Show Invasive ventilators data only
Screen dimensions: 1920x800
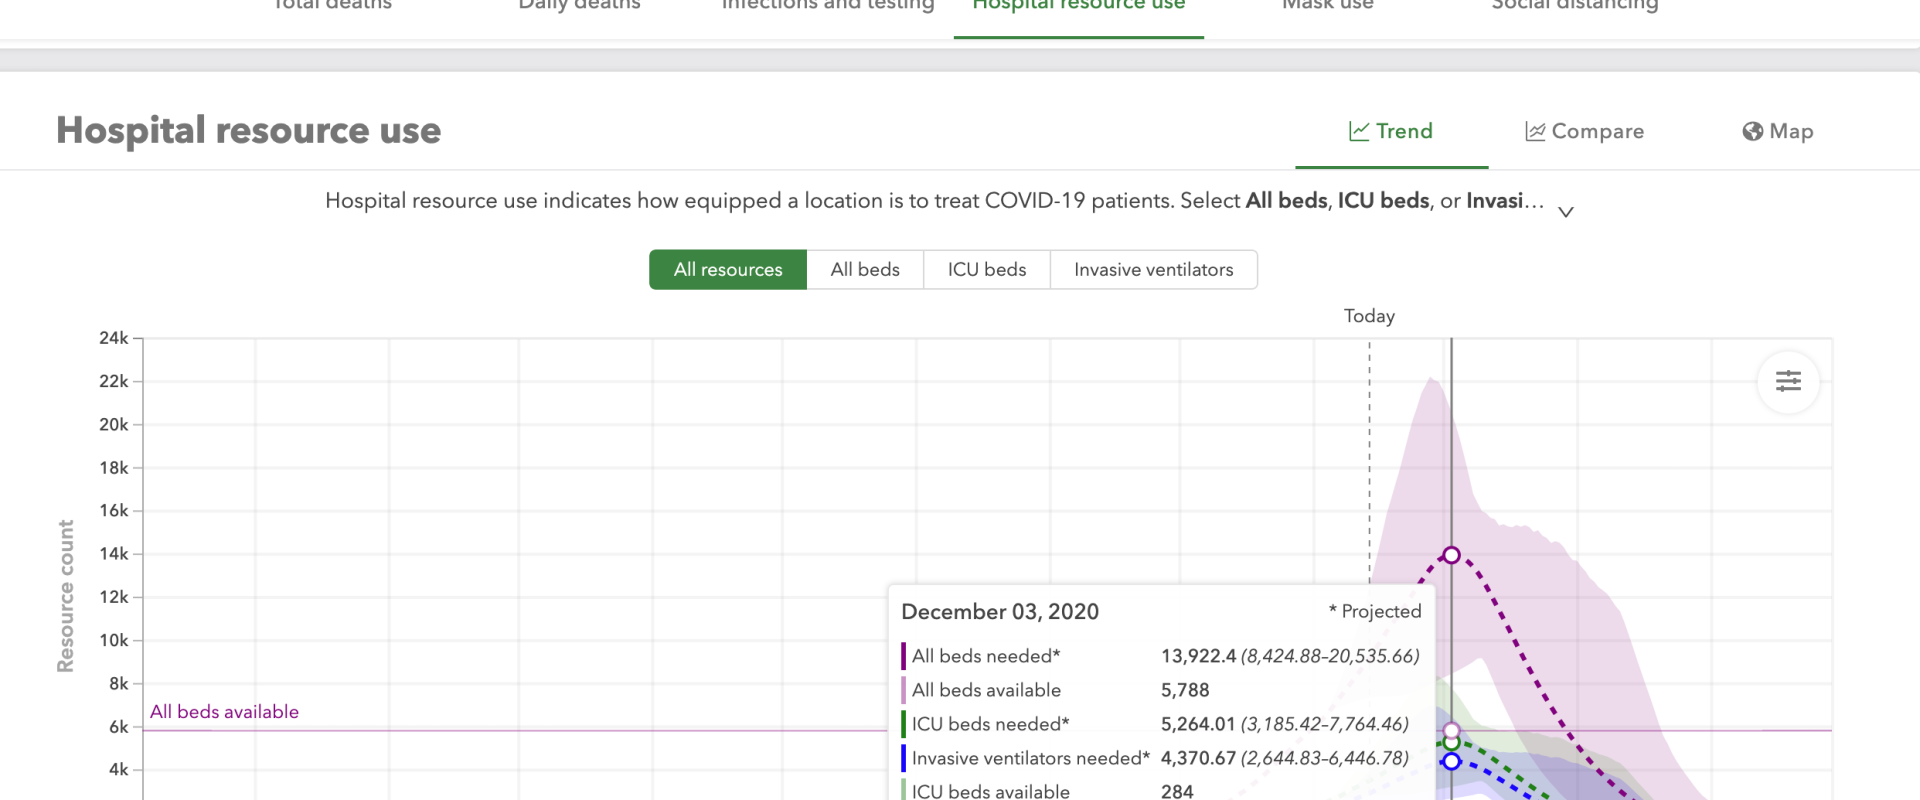[x=1153, y=270]
